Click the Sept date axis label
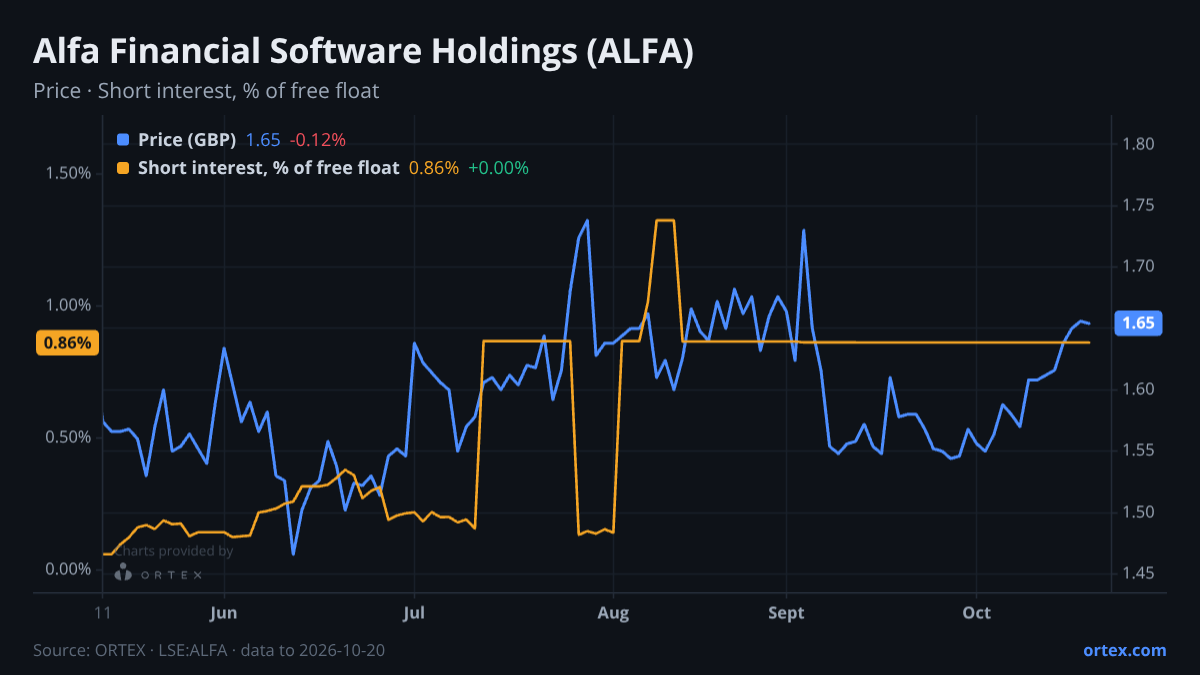 point(787,612)
